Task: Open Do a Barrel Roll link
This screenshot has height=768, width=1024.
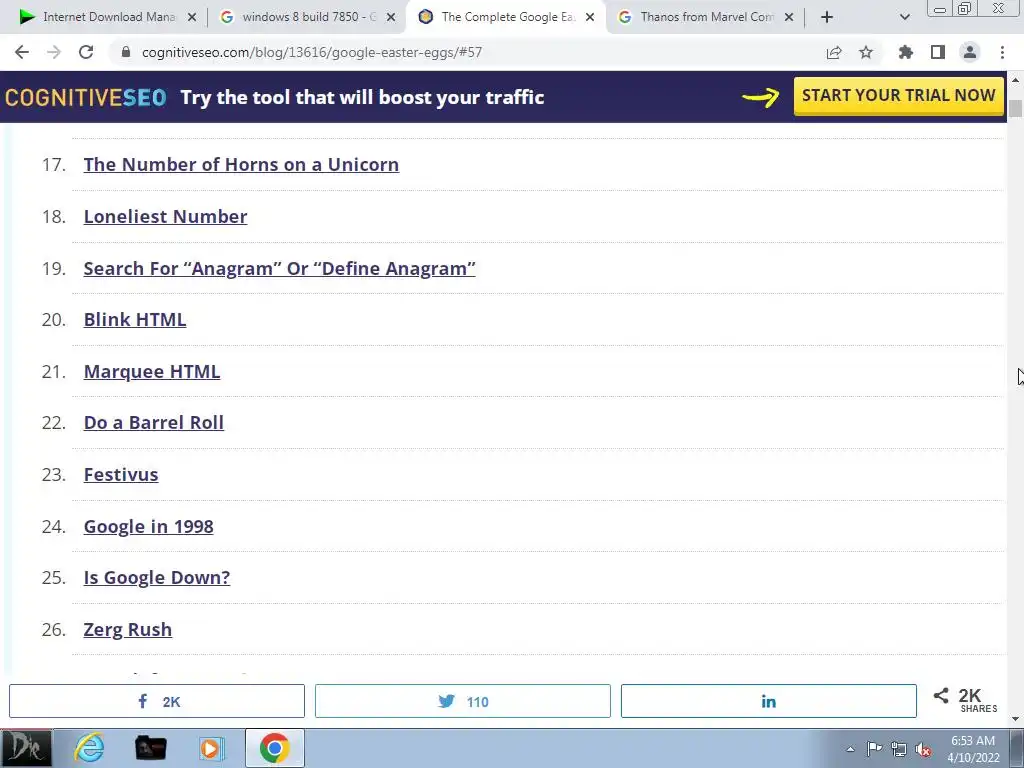Action: 153,423
